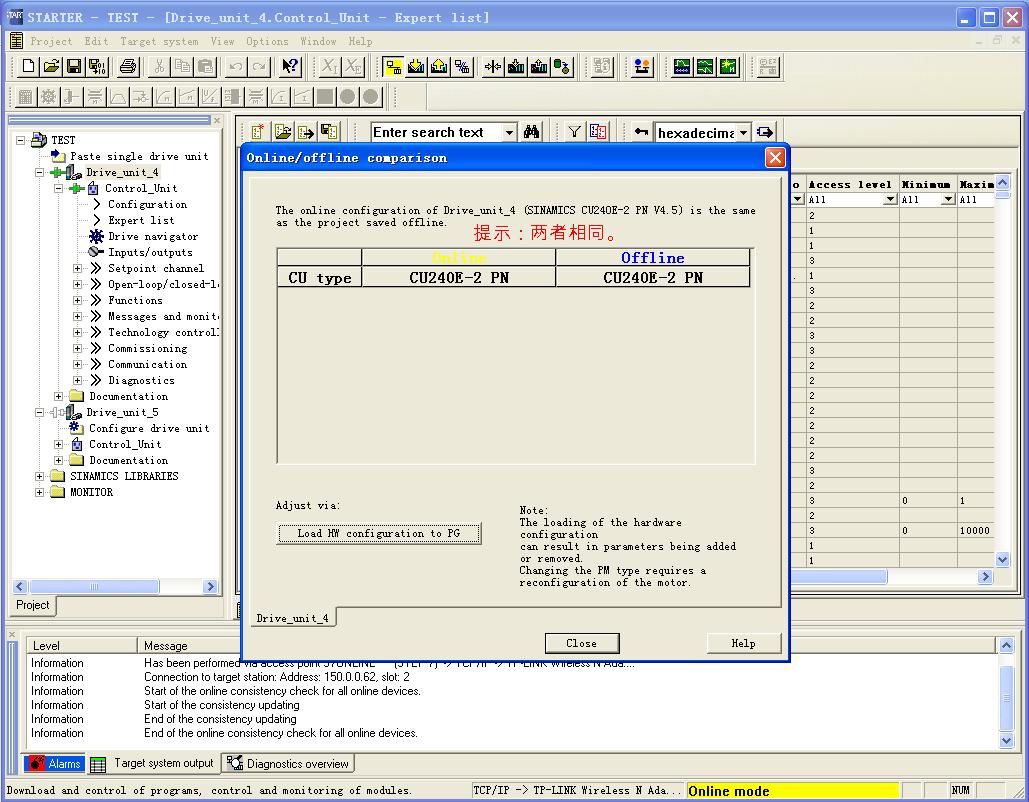The height and width of the screenshot is (802, 1029).
Task: Open the first green device trace icon
Action: (682, 66)
